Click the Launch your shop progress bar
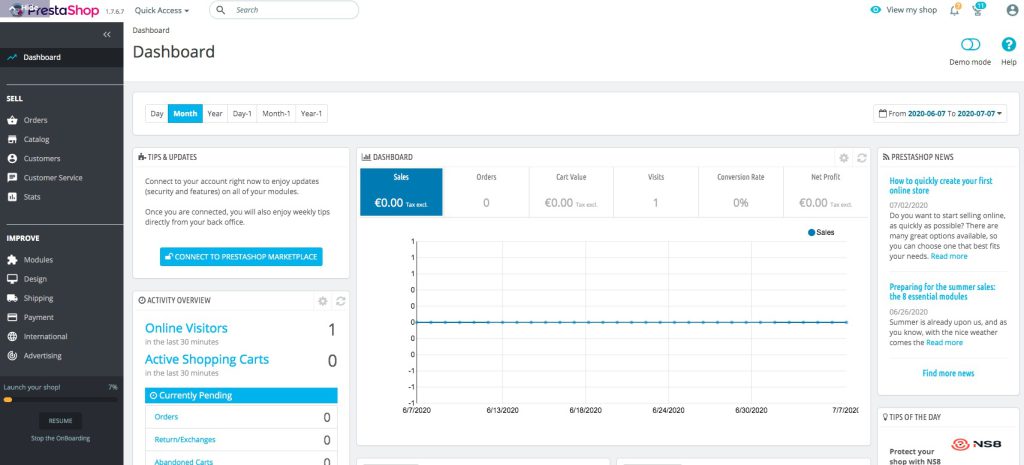 click(x=60, y=399)
